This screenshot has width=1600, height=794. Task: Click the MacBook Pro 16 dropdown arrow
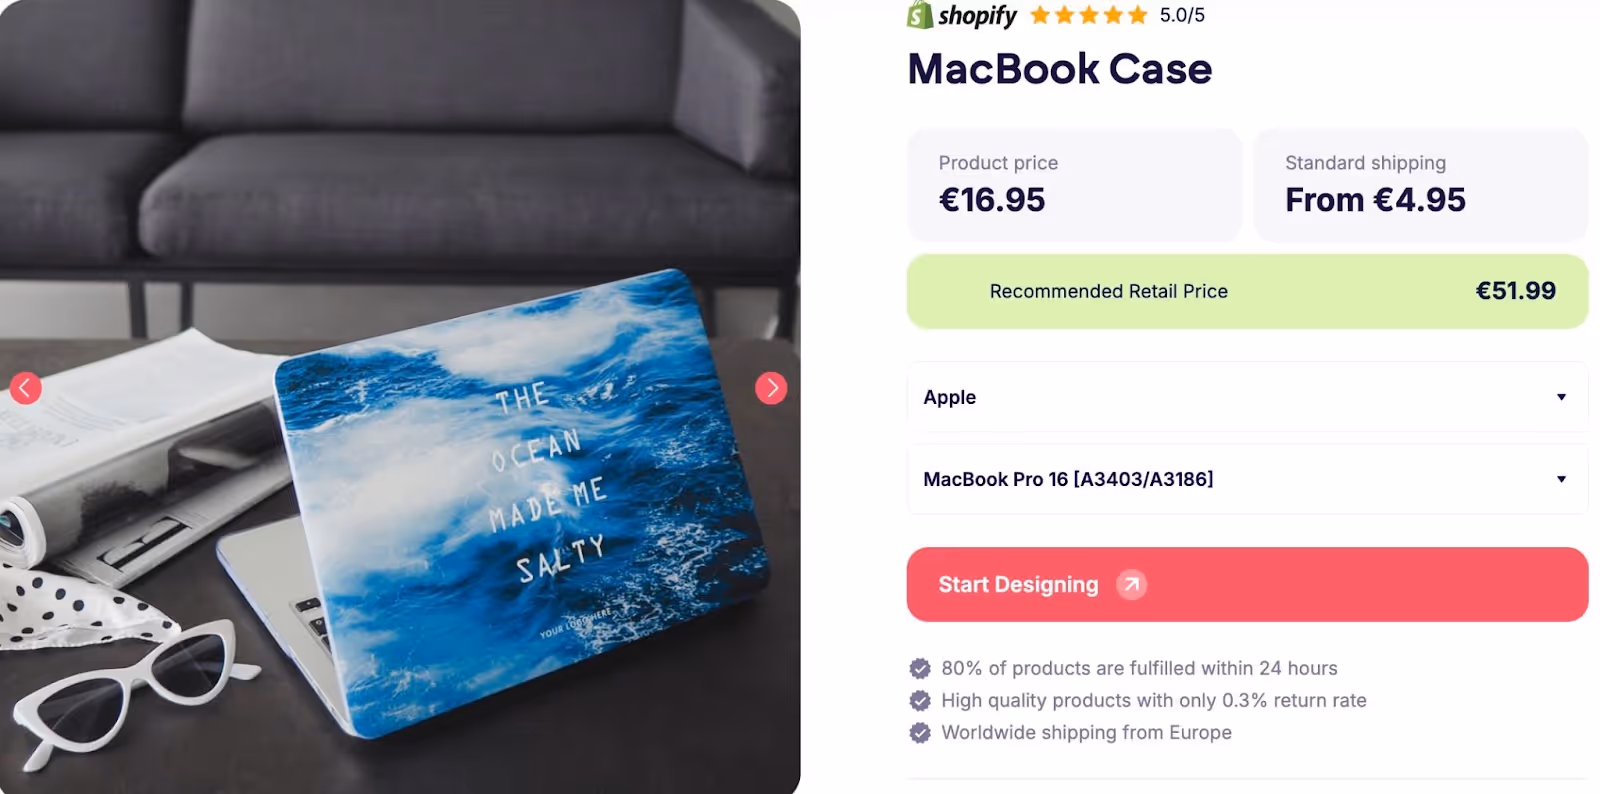tap(1561, 479)
